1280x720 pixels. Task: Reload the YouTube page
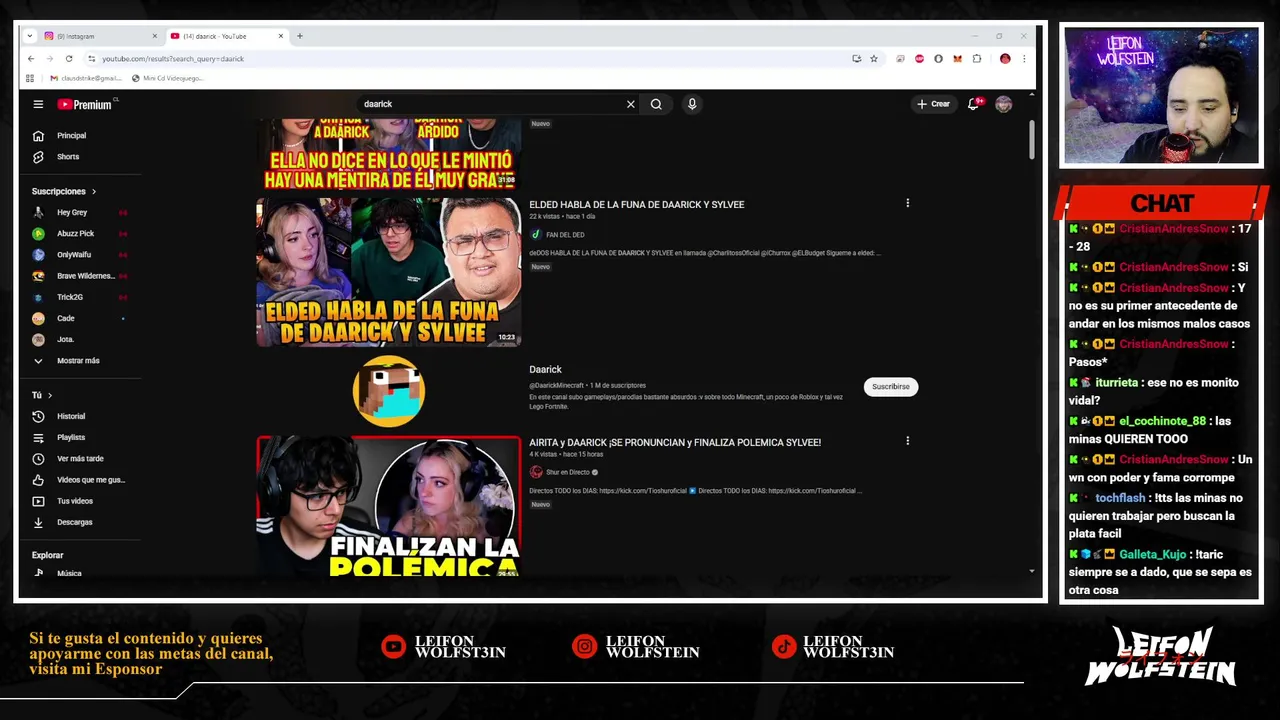click(x=69, y=59)
